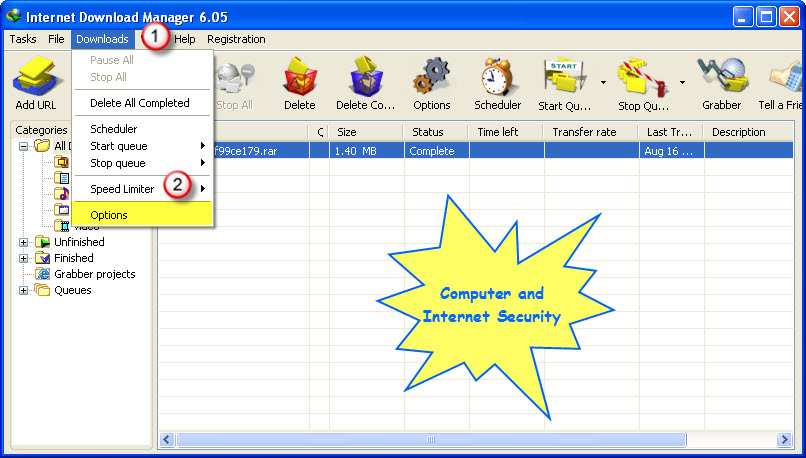Image resolution: width=806 pixels, height=458 pixels.
Task: Click the Categories panel header
Action: tap(41, 130)
